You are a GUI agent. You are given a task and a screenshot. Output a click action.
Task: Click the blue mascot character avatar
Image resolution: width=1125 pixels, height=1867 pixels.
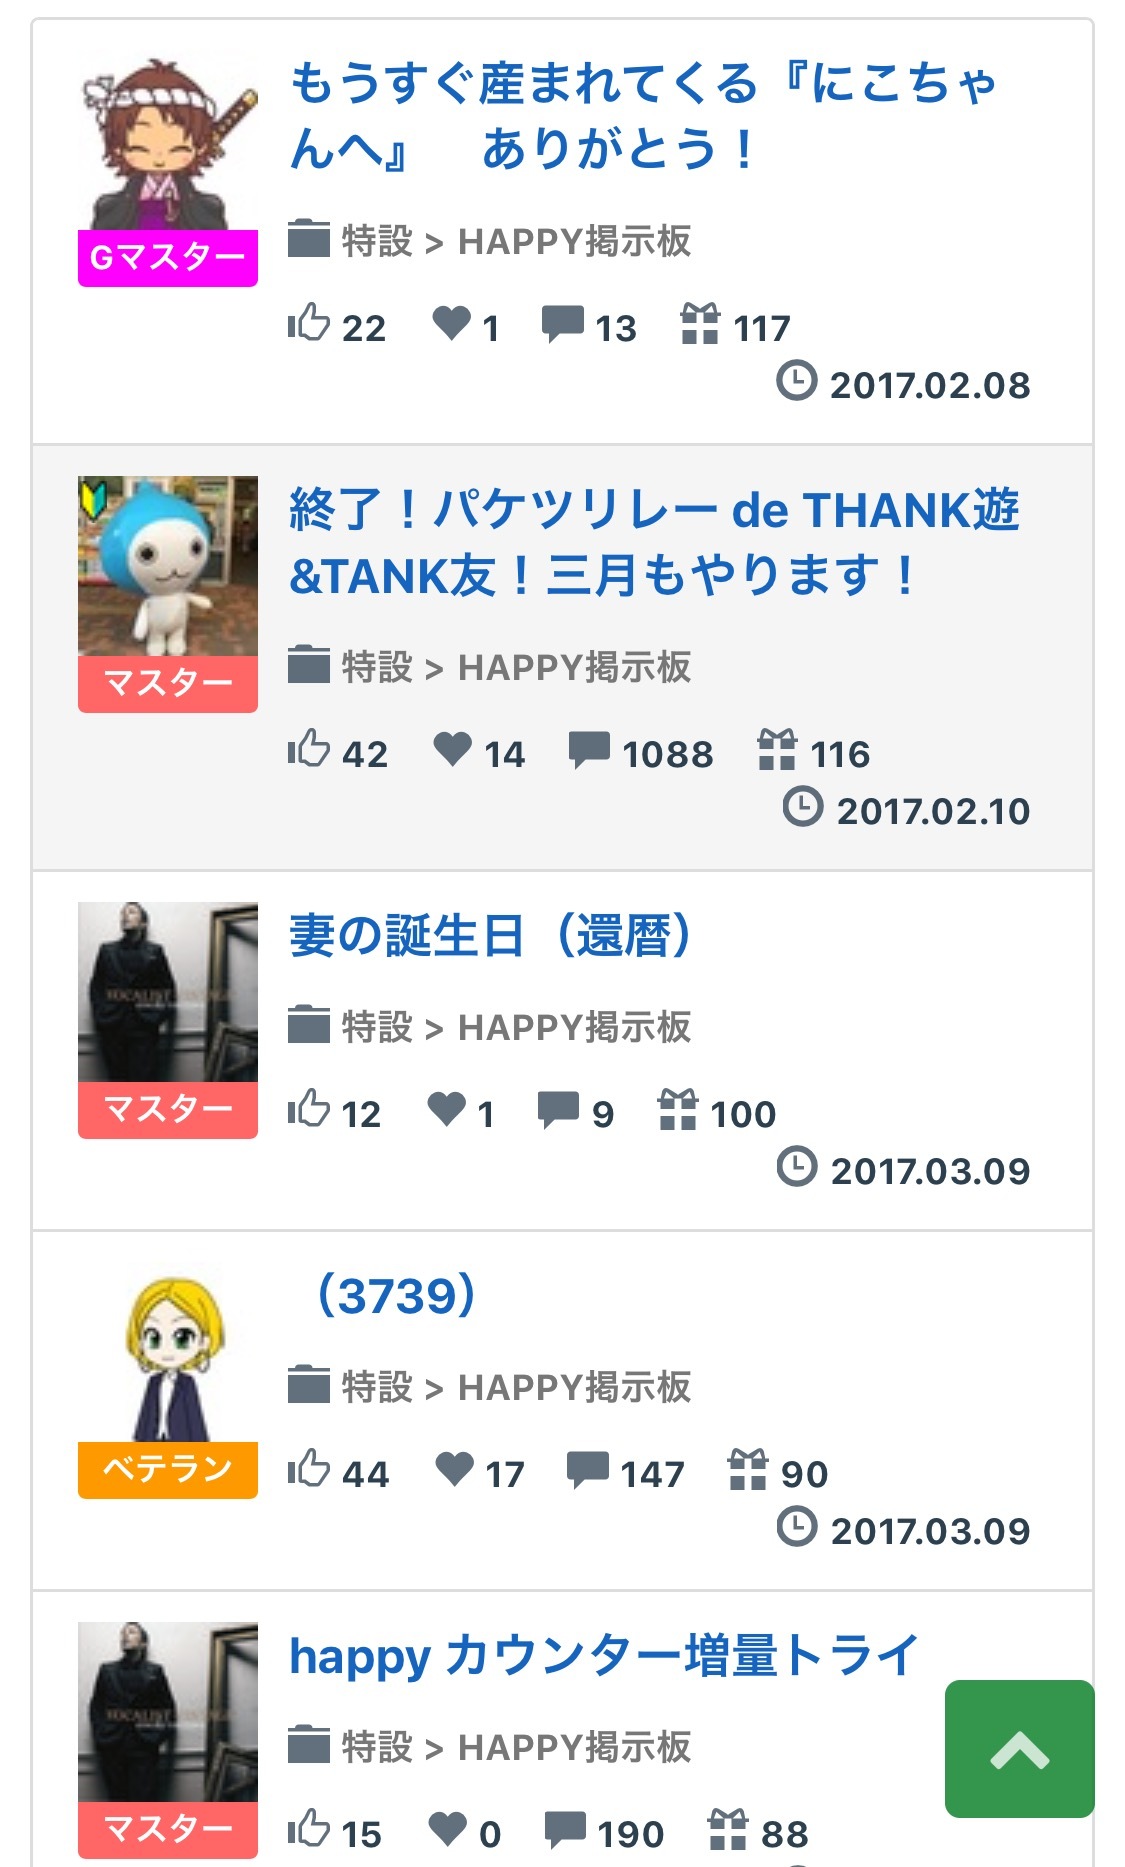click(168, 566)
